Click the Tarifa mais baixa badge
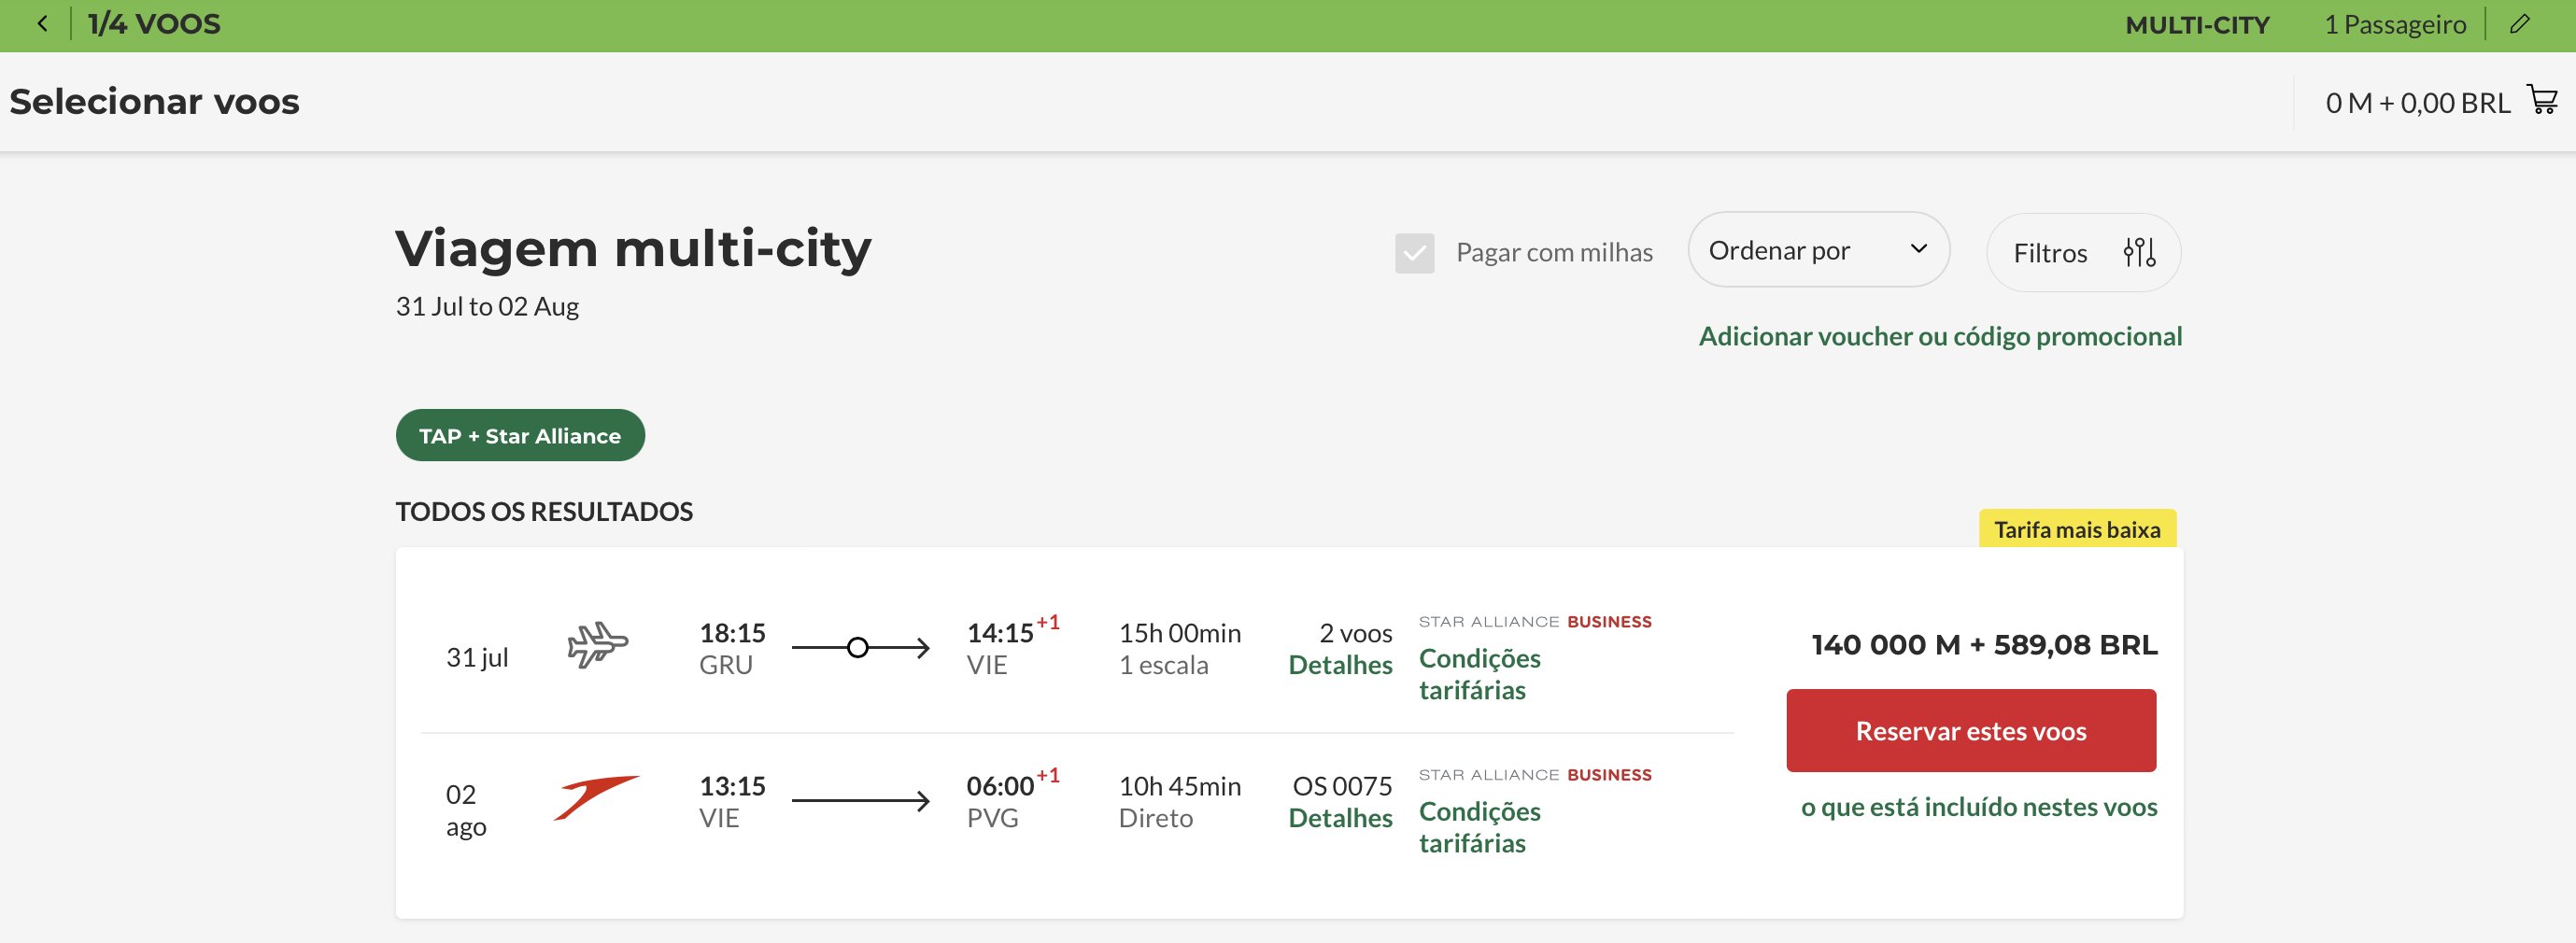 2077,529
